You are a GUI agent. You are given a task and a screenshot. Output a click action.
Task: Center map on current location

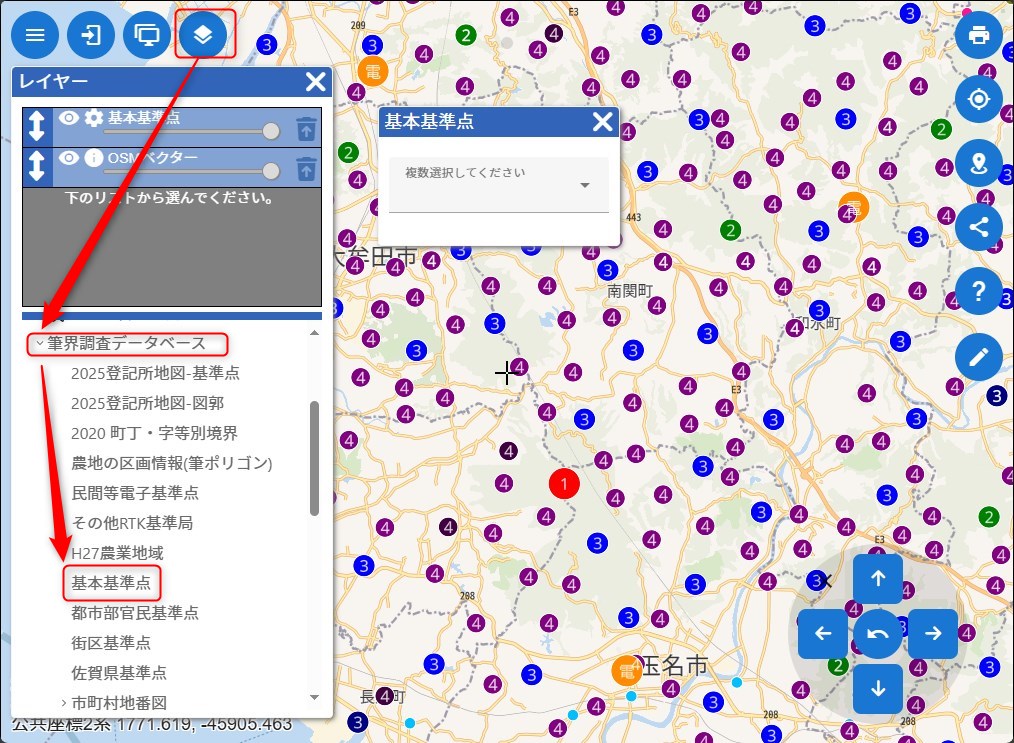click(978, 99)
